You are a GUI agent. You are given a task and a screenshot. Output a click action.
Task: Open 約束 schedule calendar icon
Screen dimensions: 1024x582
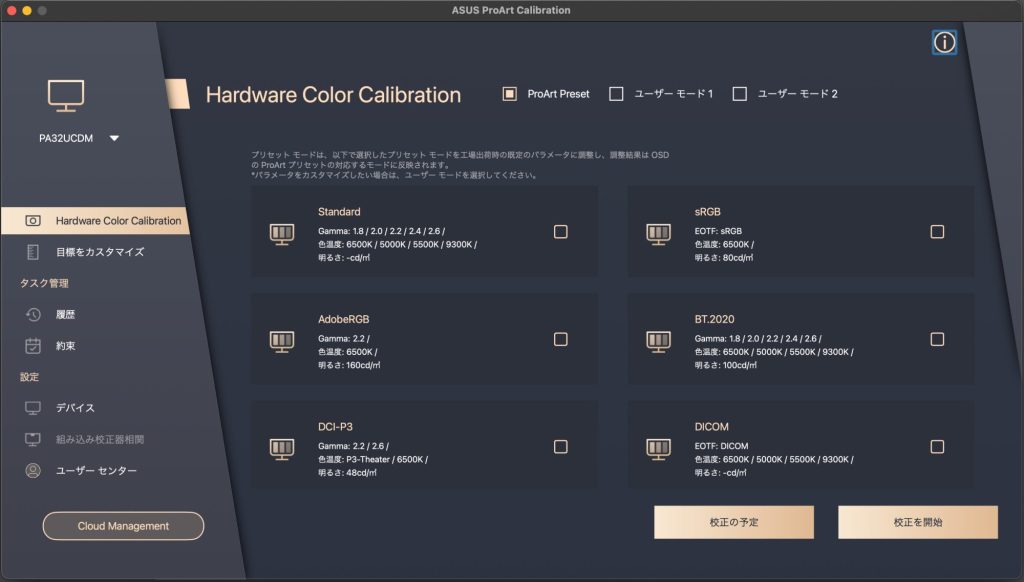click(x=33, y=346)
